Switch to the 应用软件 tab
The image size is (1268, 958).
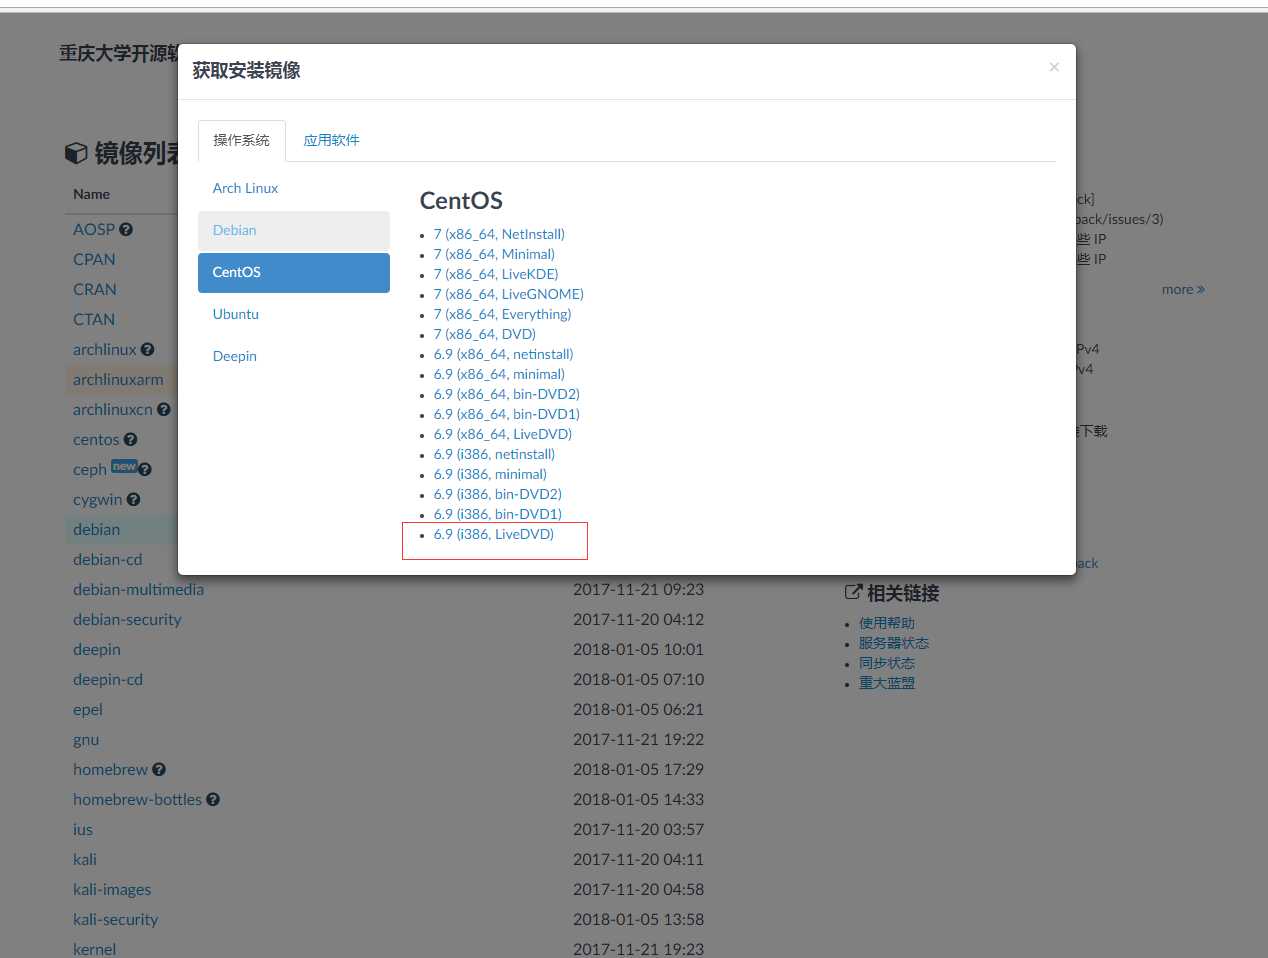click(x=331, y=140)
